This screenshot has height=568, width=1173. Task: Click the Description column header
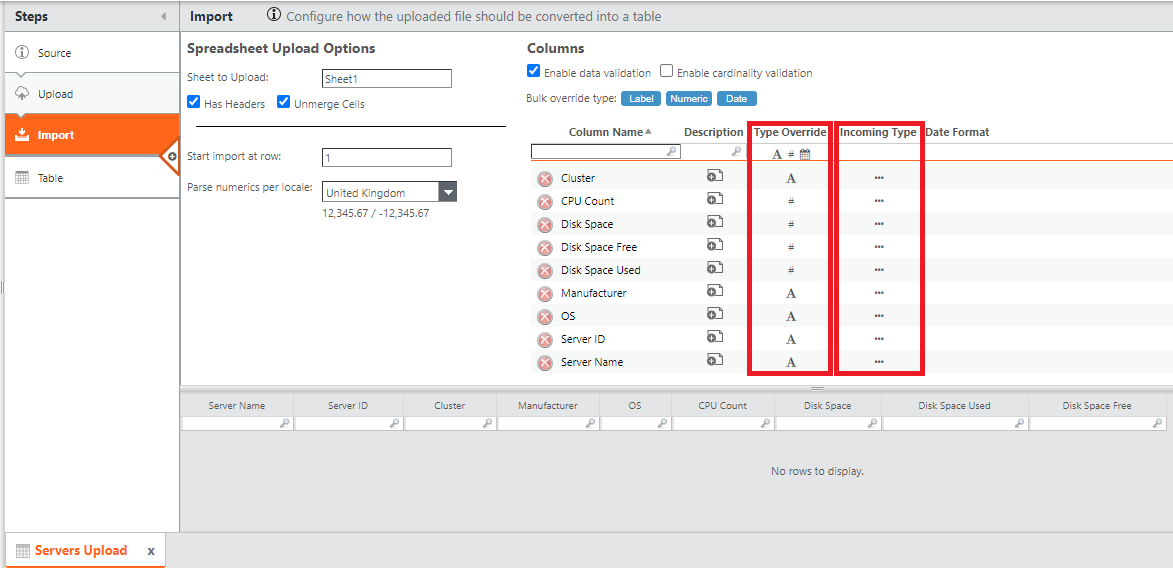point(714,132)
